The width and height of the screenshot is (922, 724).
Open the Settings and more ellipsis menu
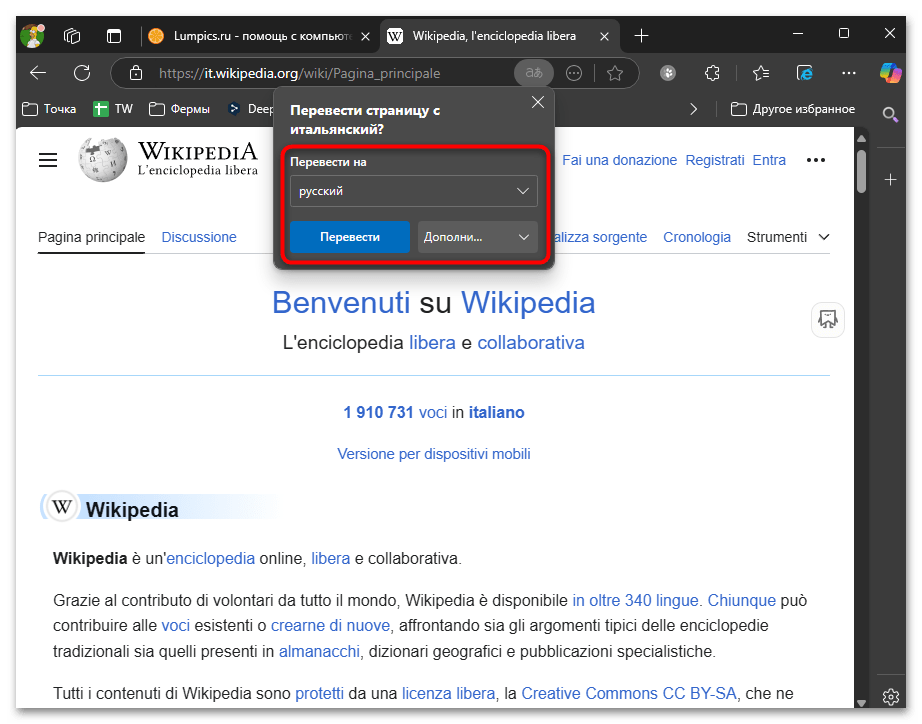(848, 73)
